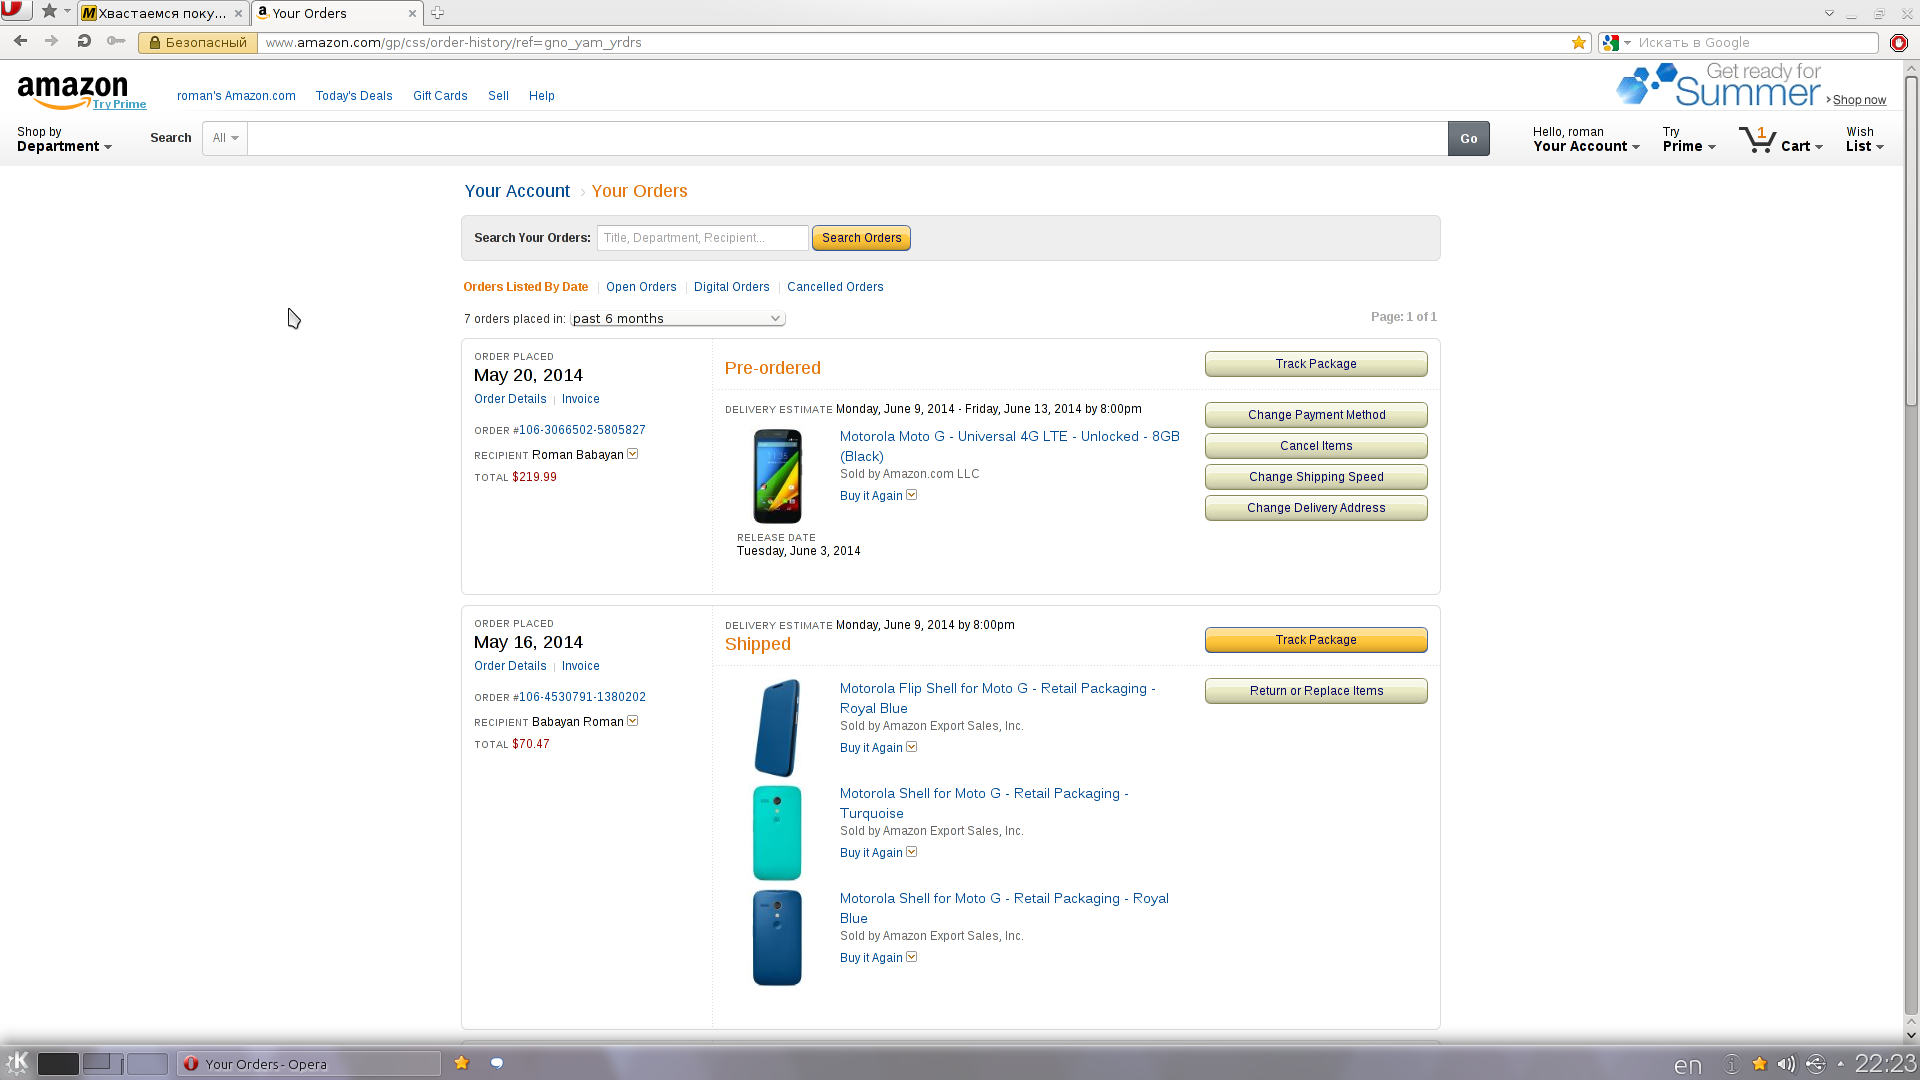Click Change Payment Method button

[1316, 415]
